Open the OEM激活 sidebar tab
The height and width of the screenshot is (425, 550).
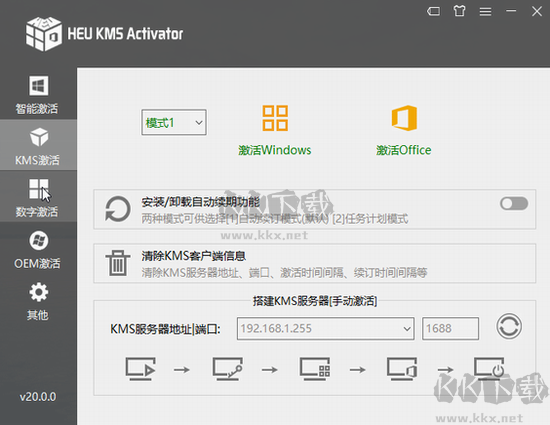tap(38, 249)
